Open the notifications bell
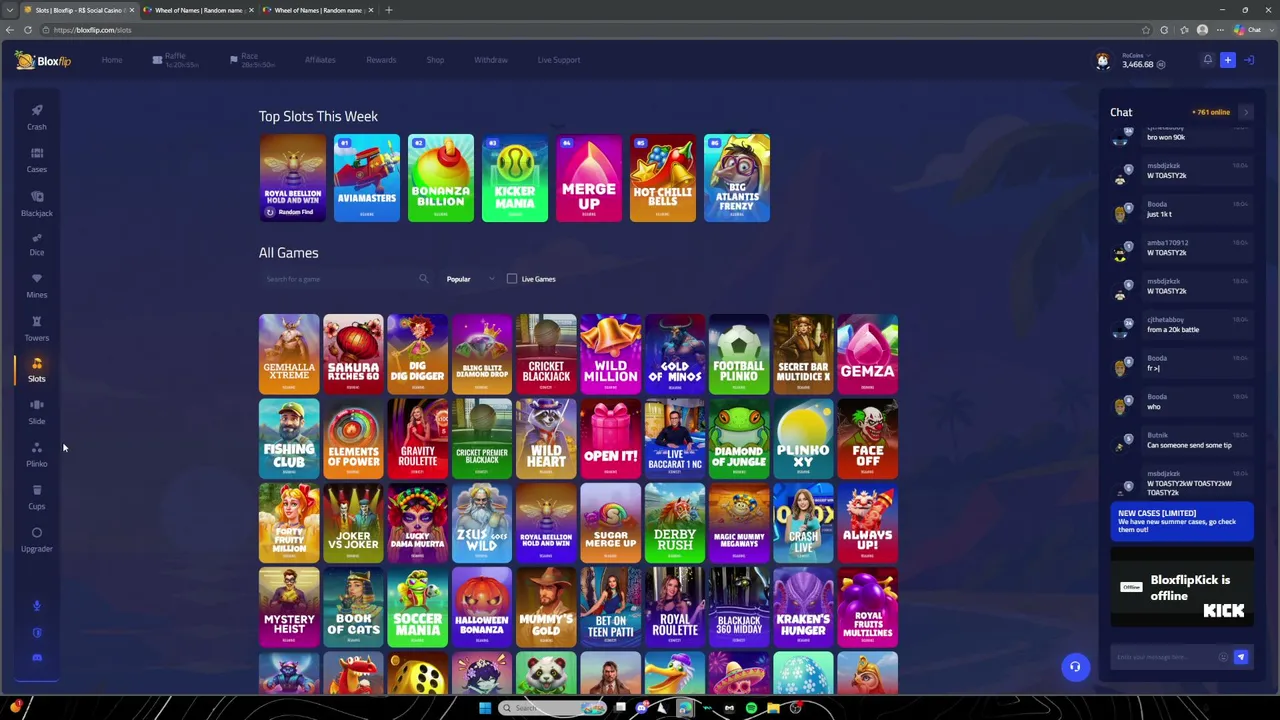The height and width of the screenshot is (720, 1280). (1208, 60)
